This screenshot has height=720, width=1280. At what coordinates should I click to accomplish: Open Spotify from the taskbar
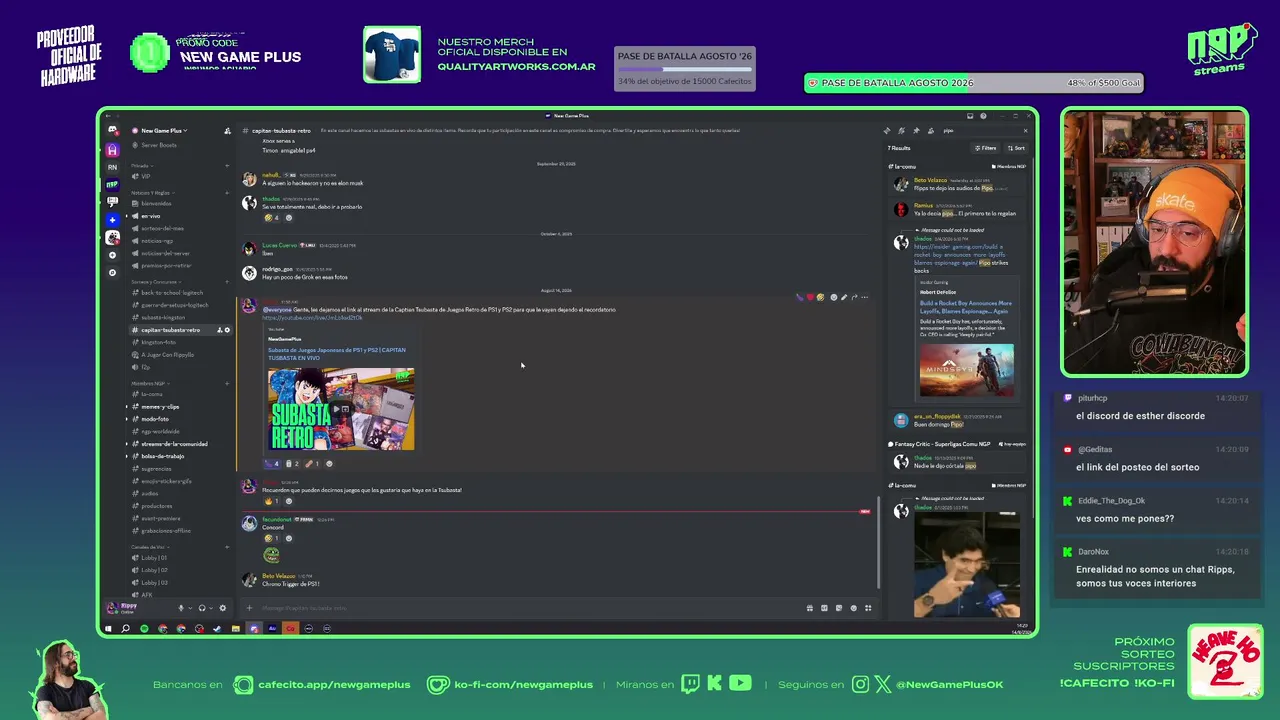144,629
